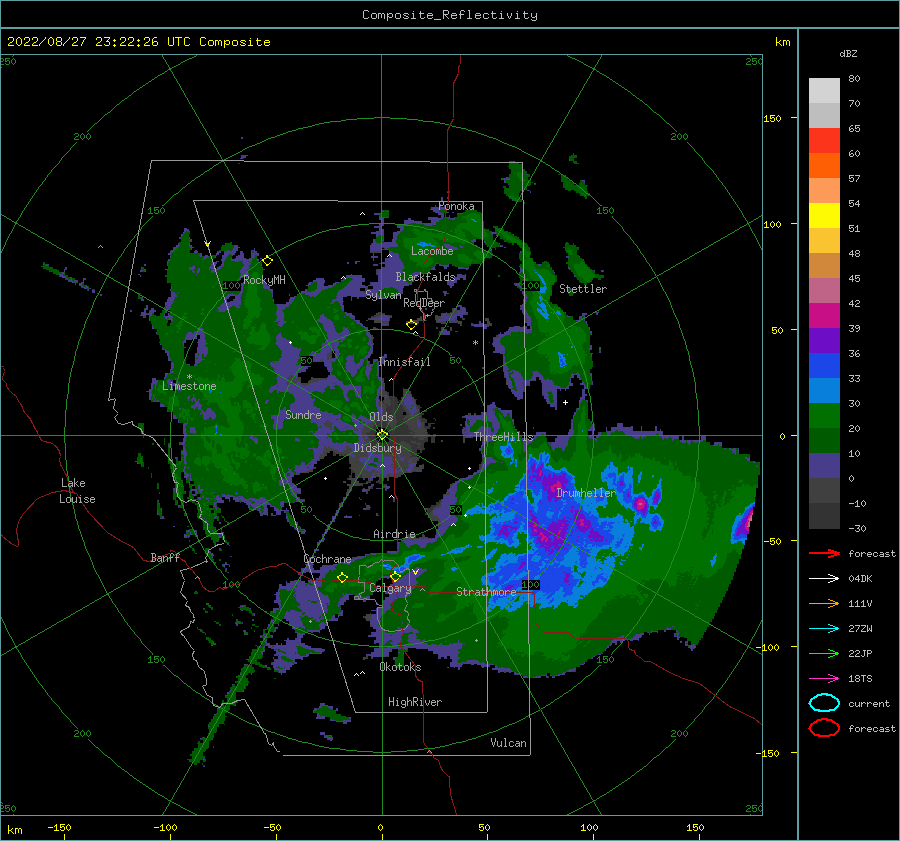Screen dimensions: 900x841
Task: Click the yellow marker near RockyMH
Action: [x=267, y=261]
